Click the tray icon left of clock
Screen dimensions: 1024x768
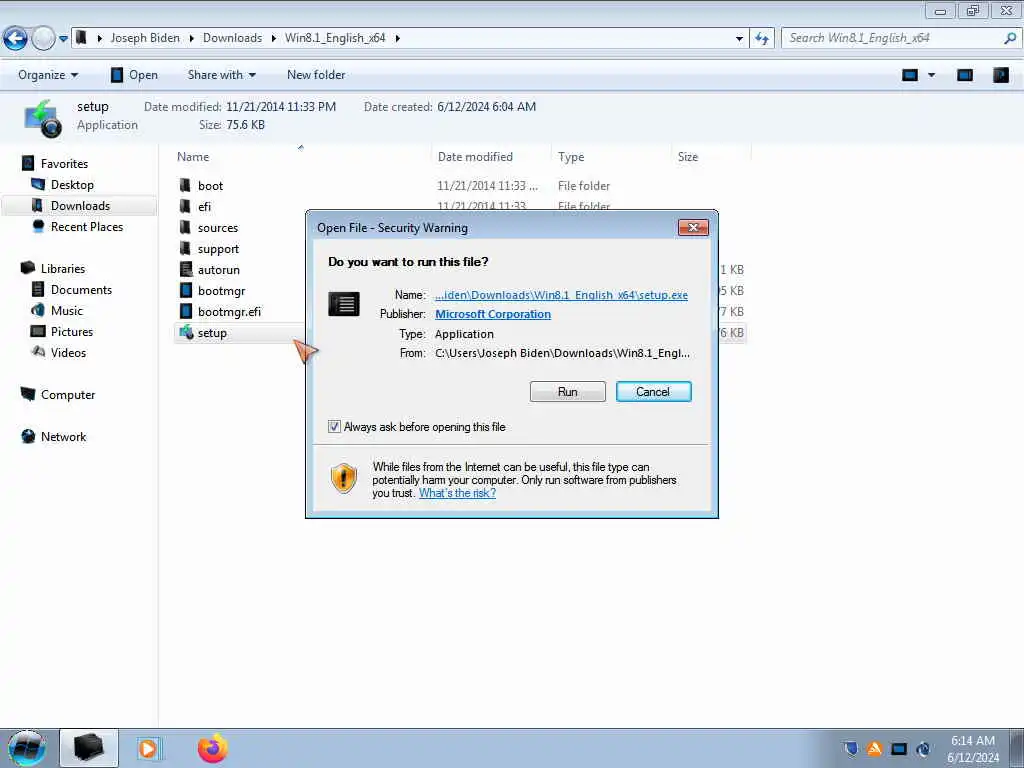pyautogui.click(x=923, y=749)
